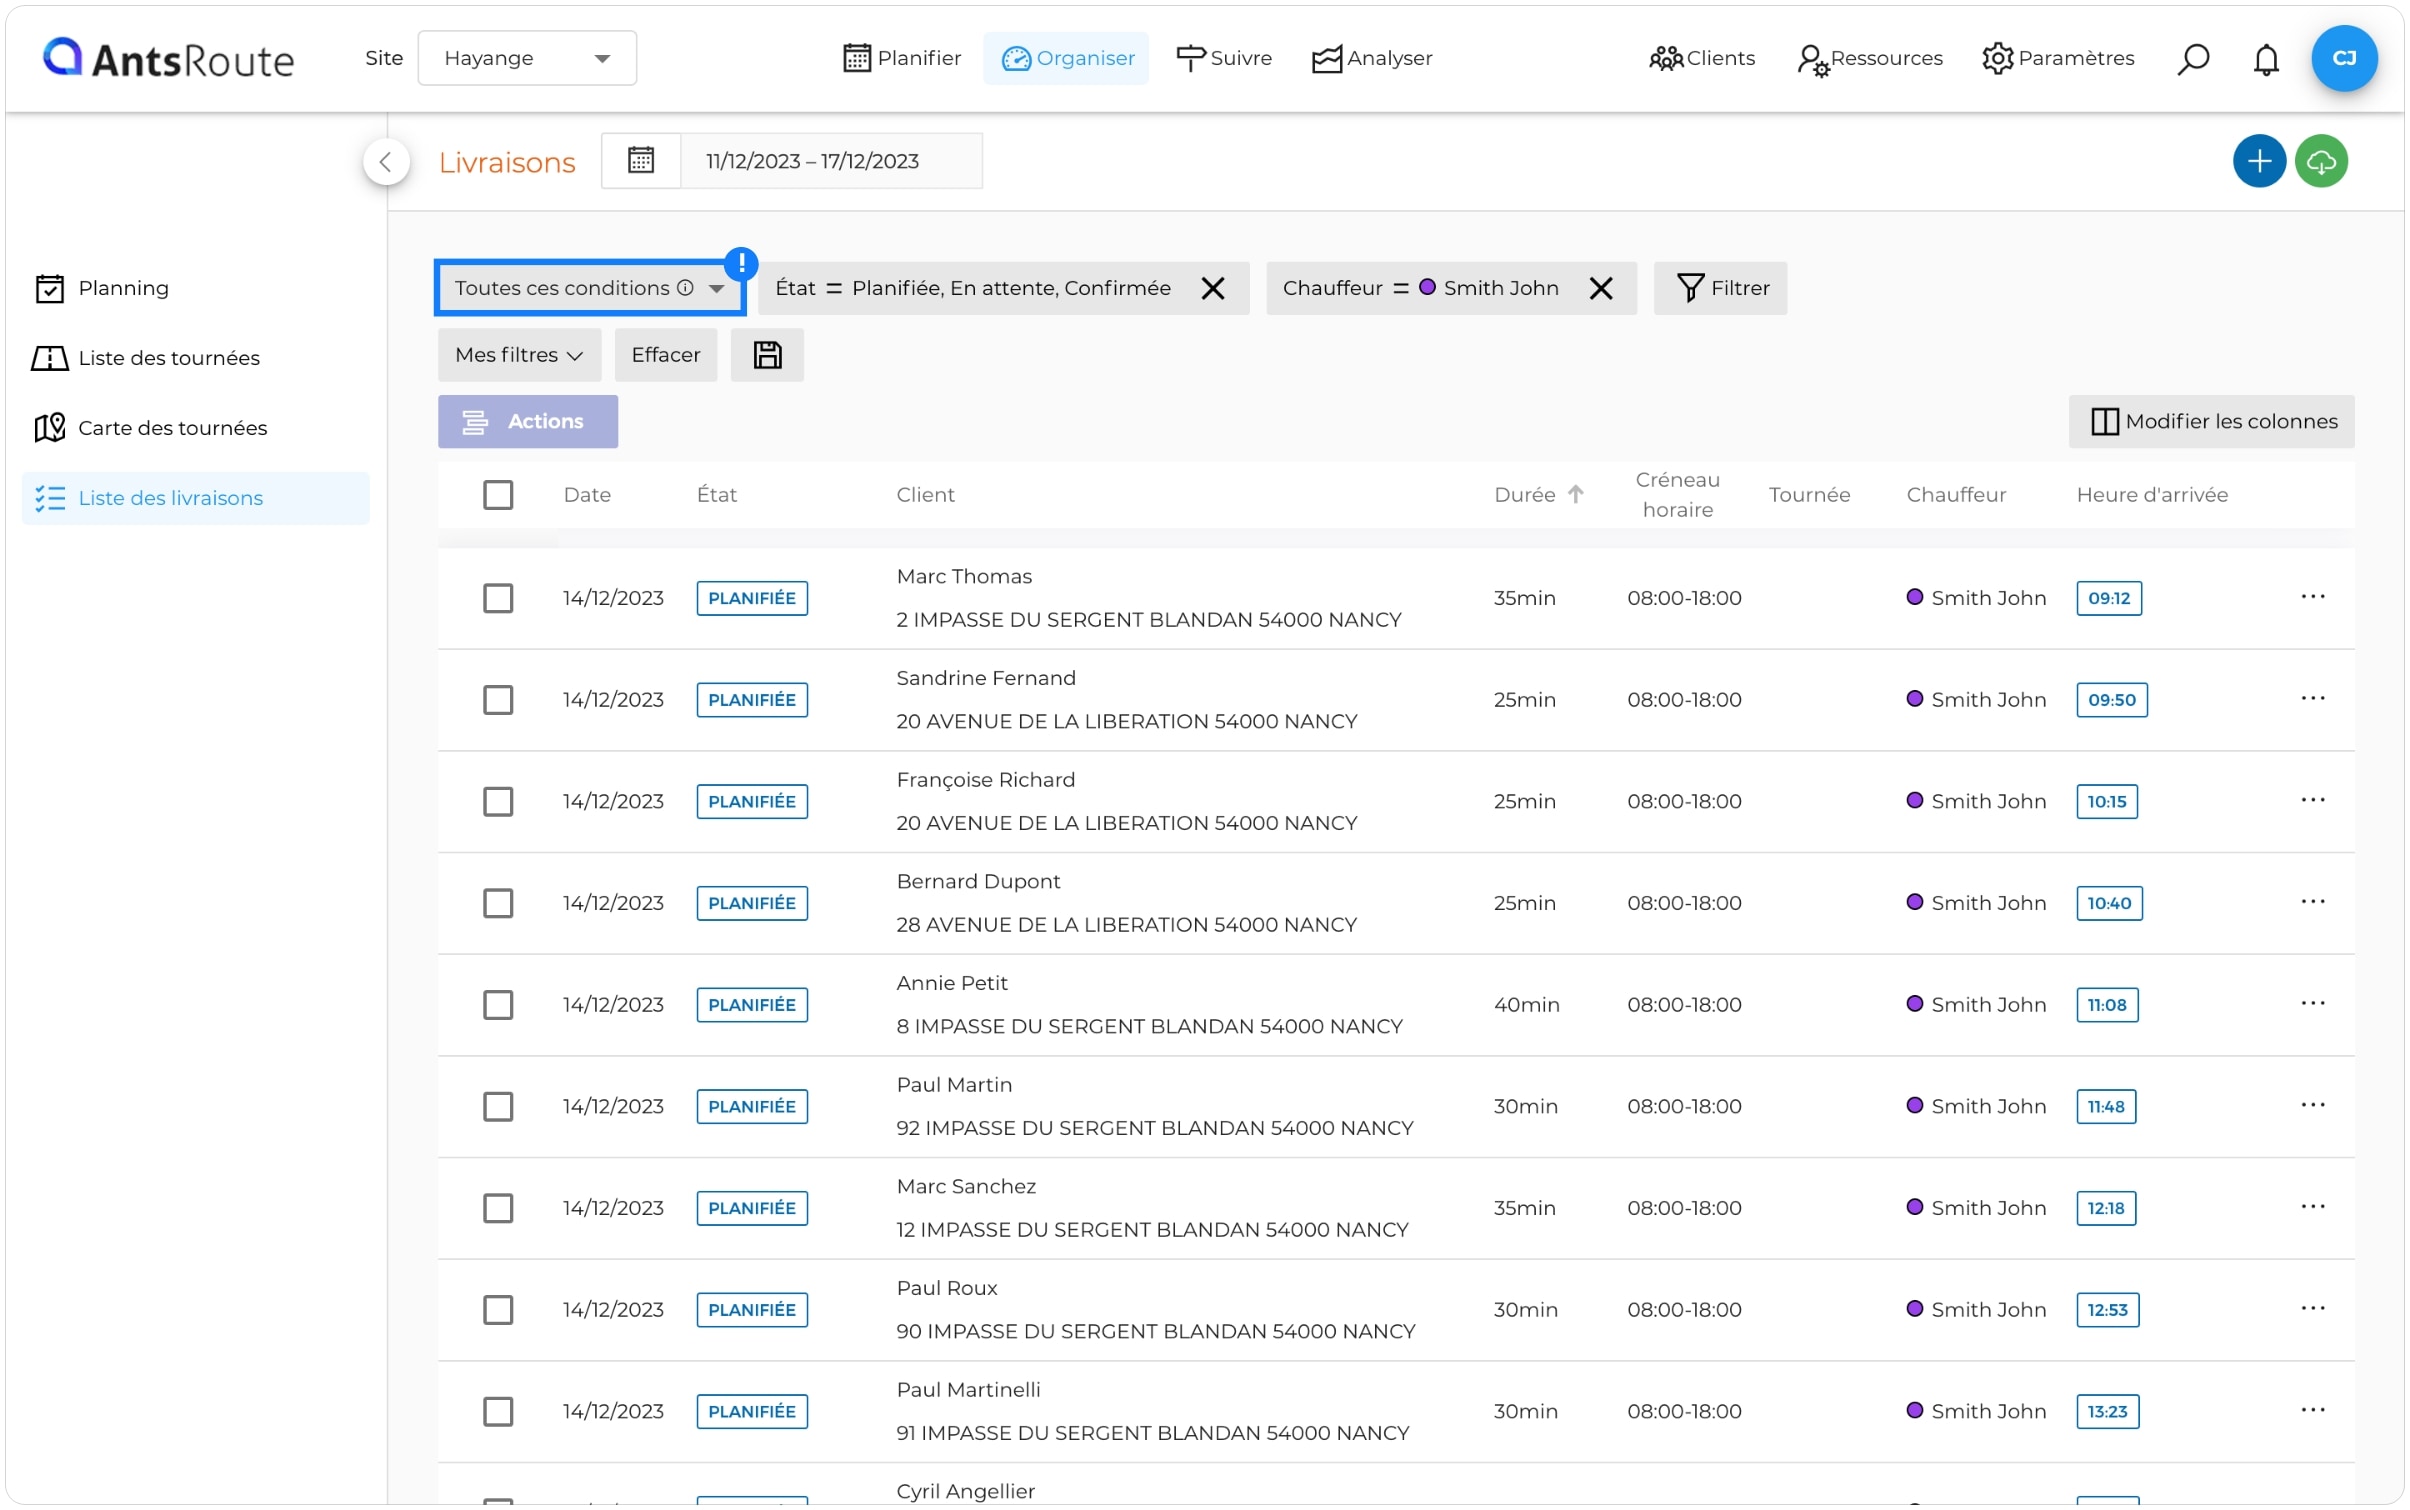Screen dimensions: 2410x1510
Task: Click the blue plus add-delivery button
Action: [2258, 161]
